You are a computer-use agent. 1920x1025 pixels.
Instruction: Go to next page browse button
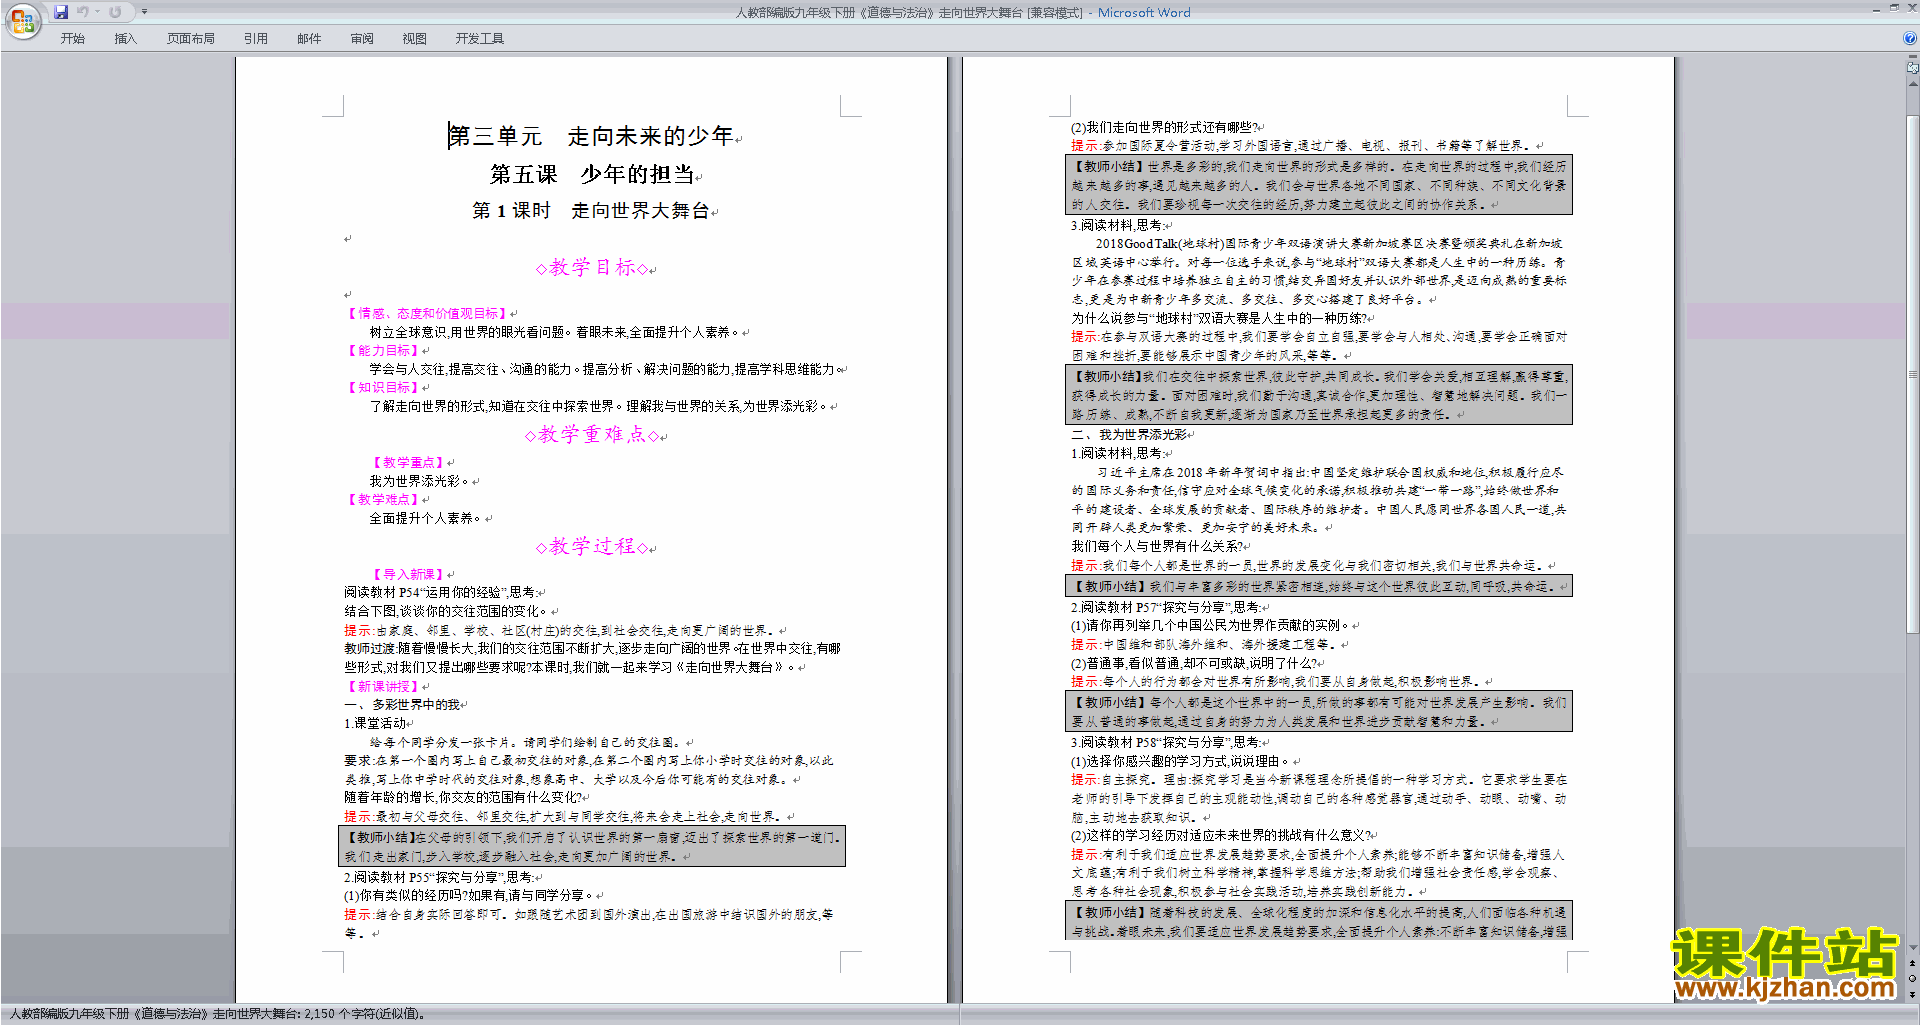coord(1913,994)
